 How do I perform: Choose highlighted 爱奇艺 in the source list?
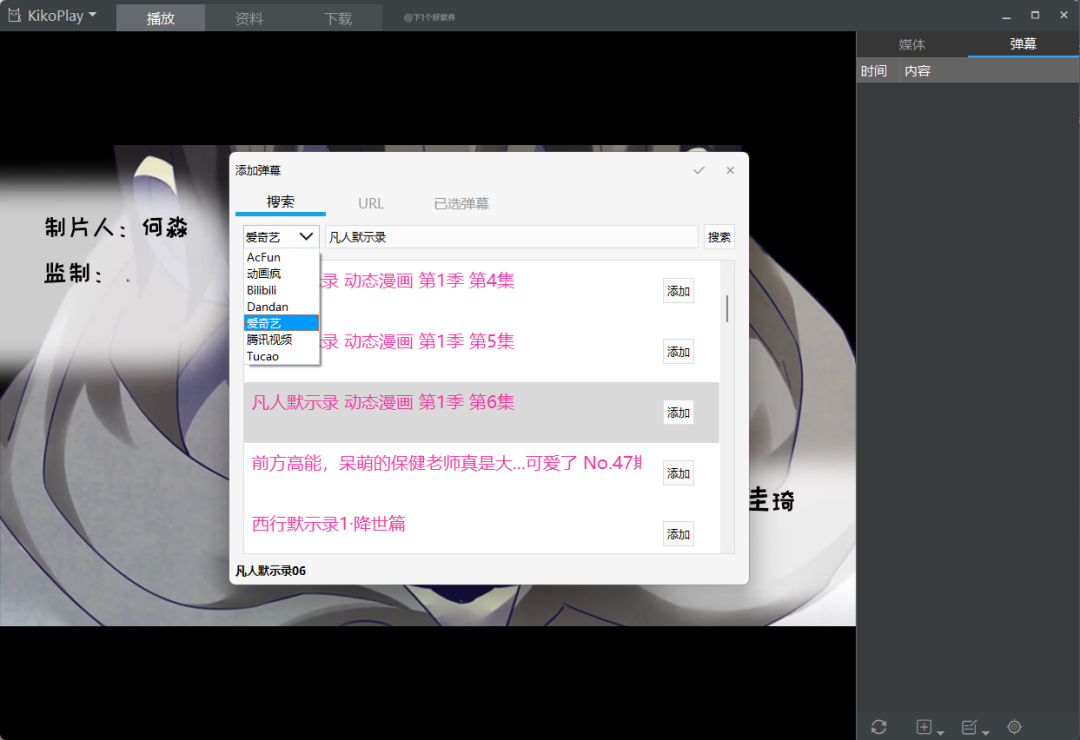tap(281, 323)
